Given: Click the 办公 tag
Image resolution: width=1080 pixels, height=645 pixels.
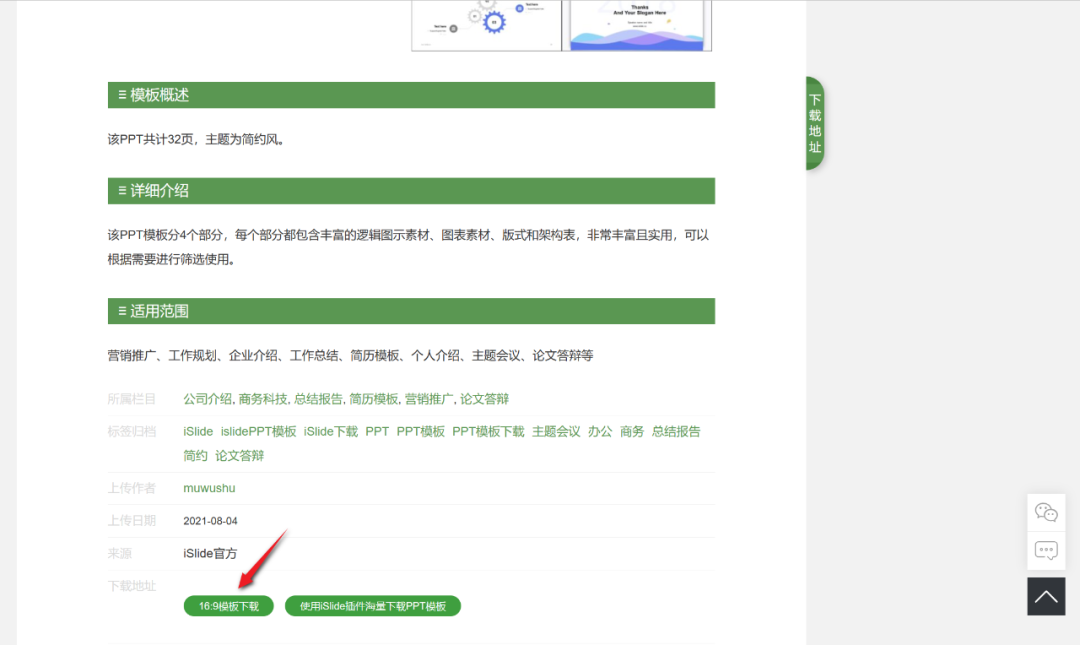Looking at the screenshot, I should pos(600,431).
